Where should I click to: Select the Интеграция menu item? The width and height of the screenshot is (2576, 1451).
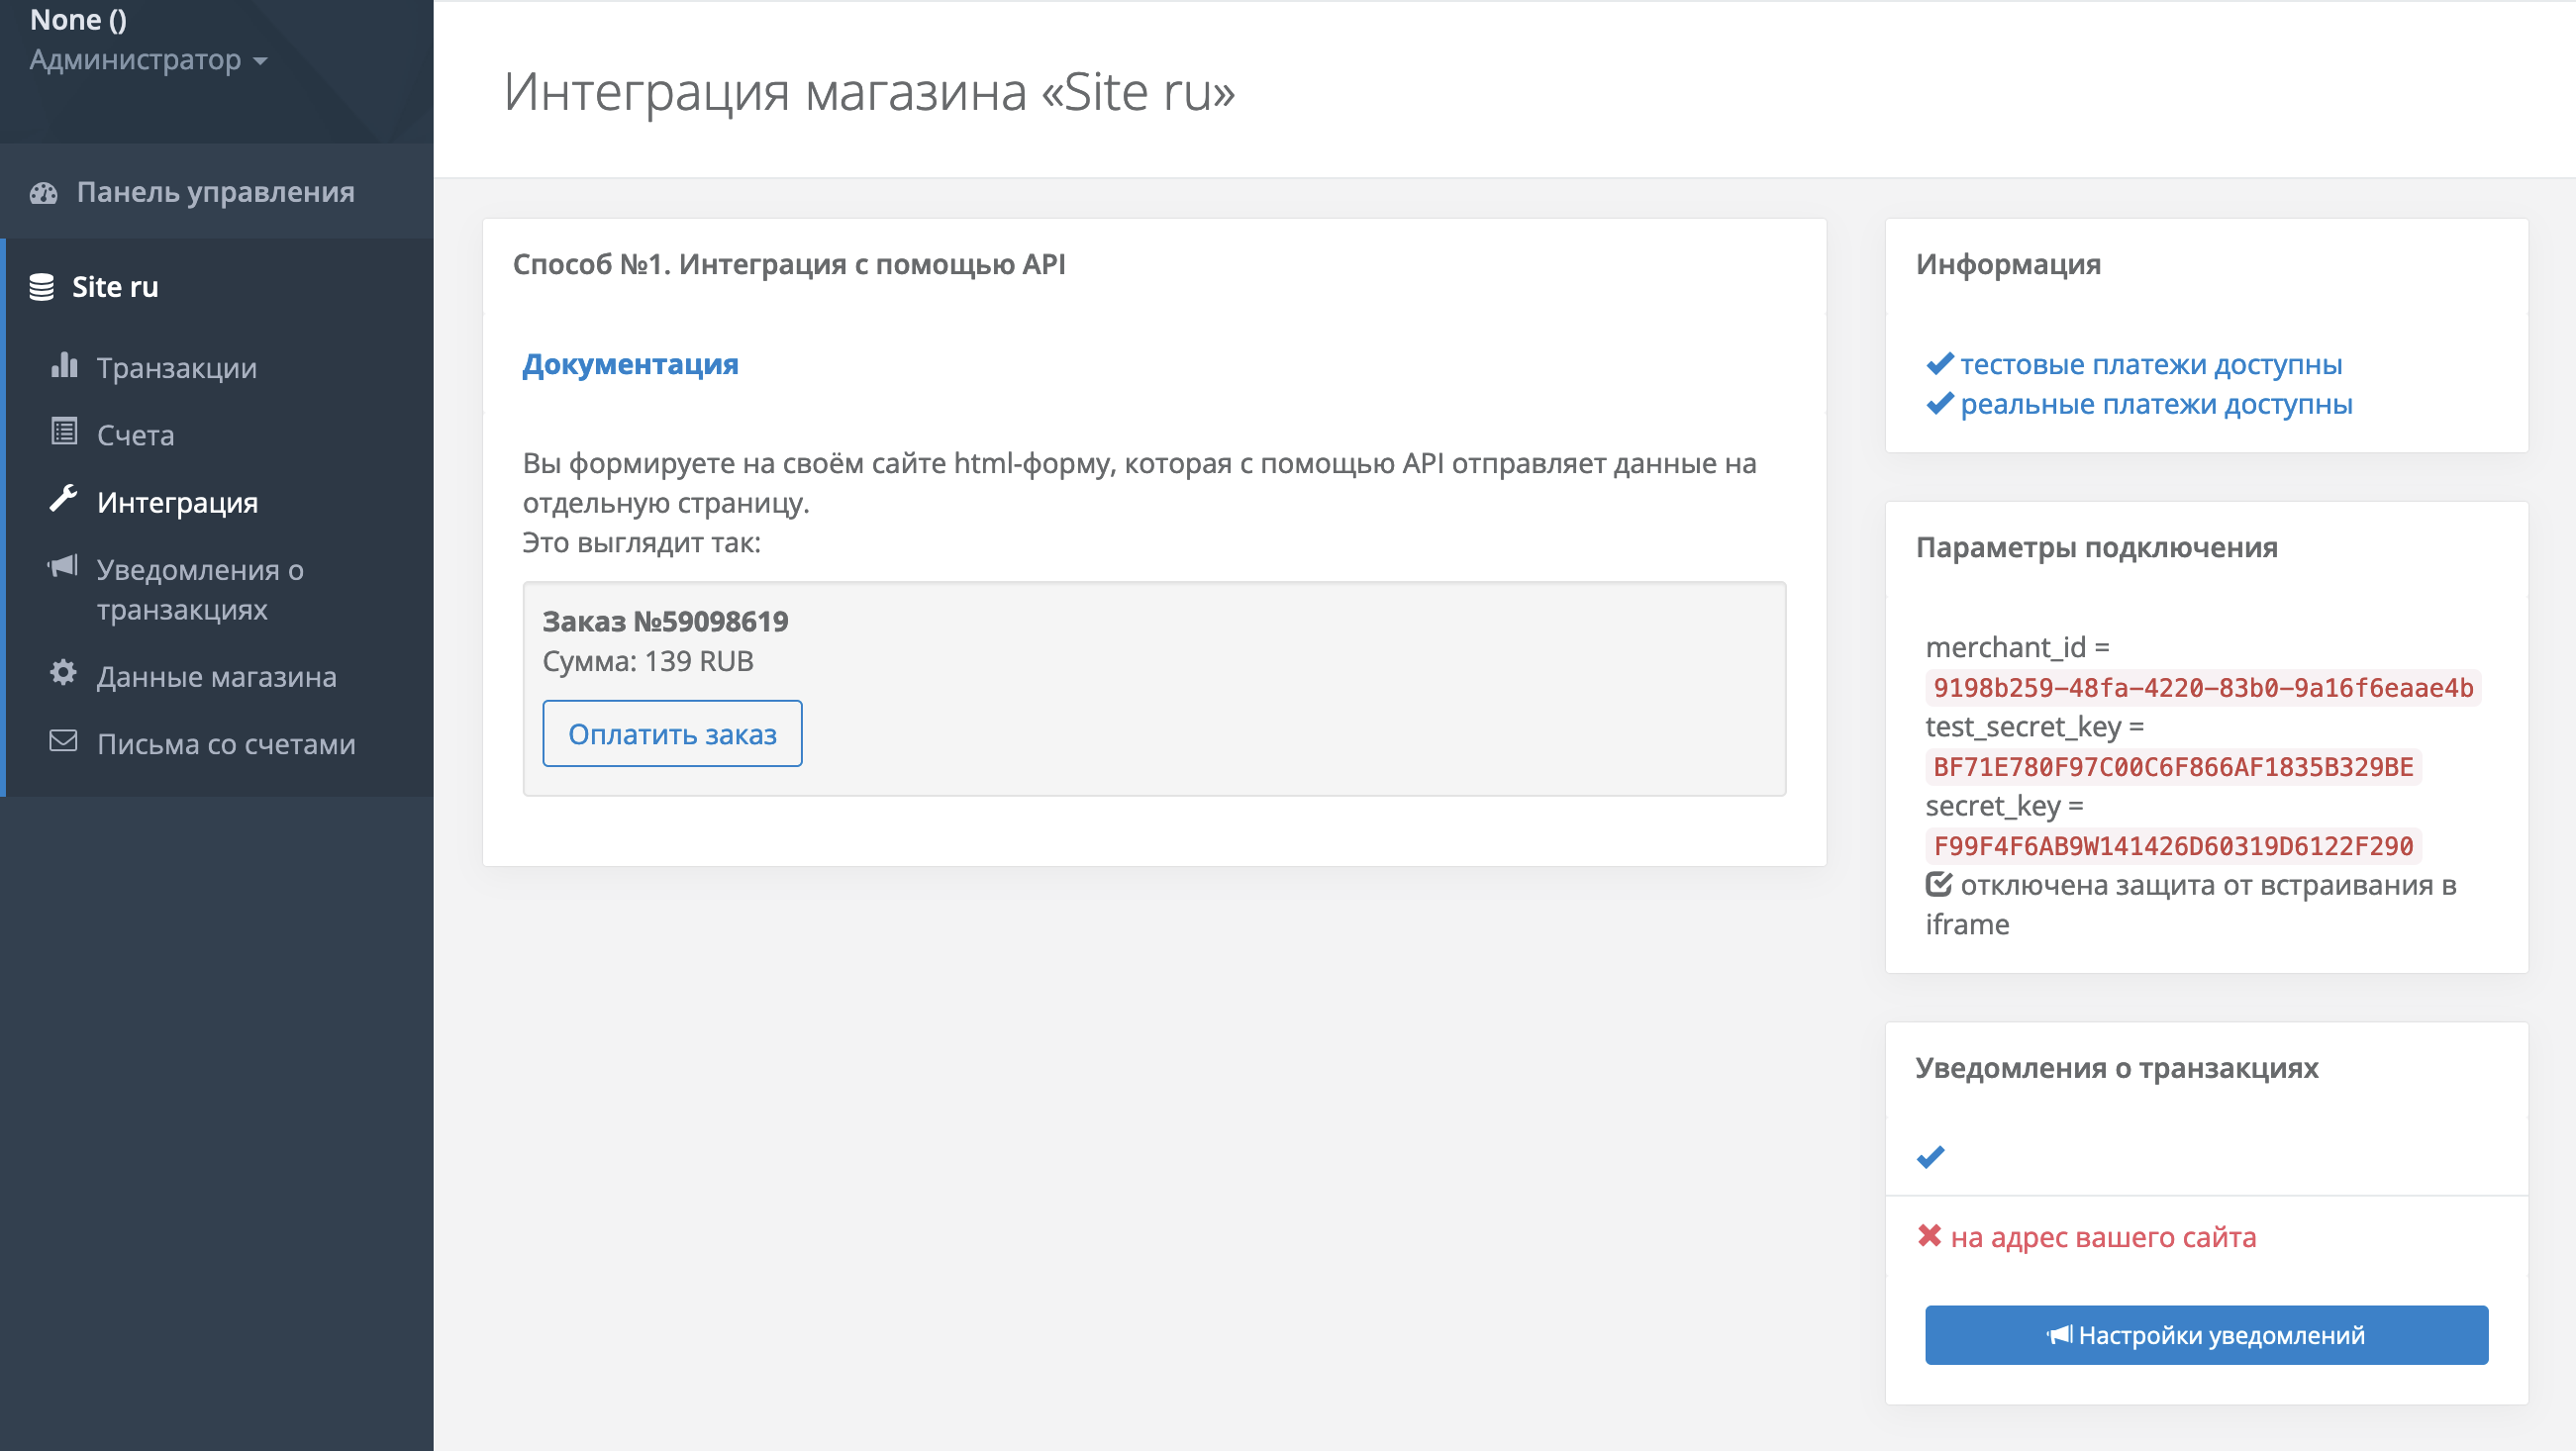177,501
